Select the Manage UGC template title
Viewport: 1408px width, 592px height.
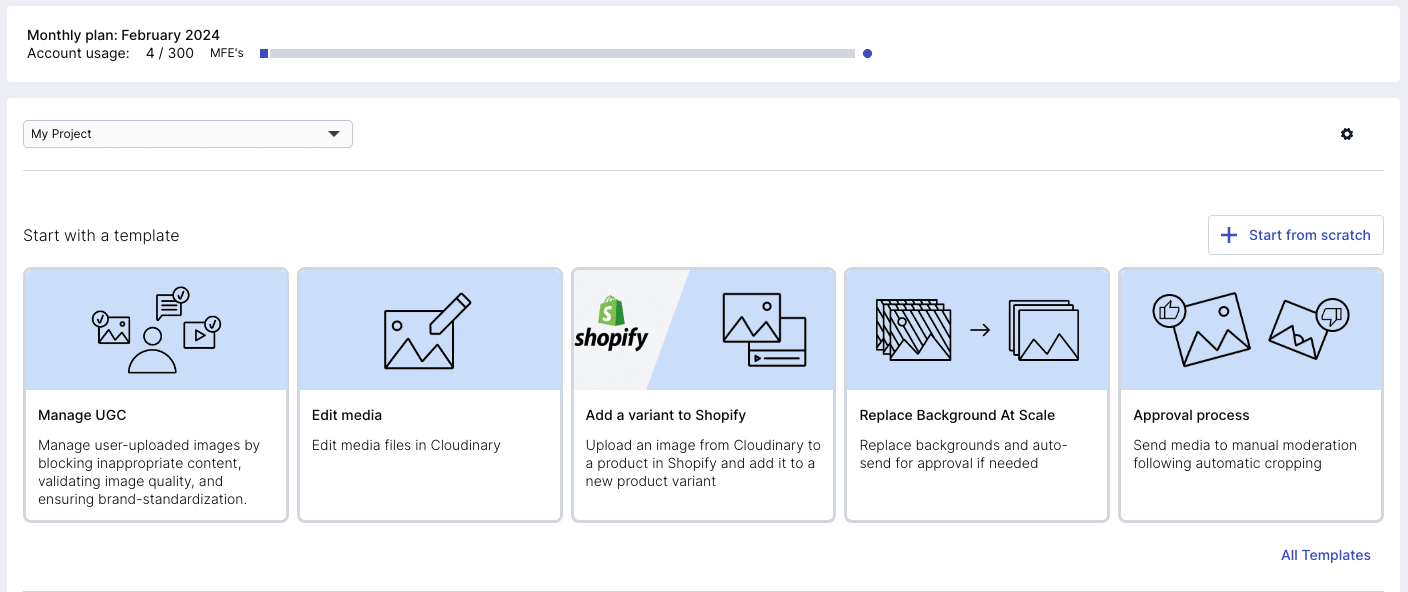[82, 415]
